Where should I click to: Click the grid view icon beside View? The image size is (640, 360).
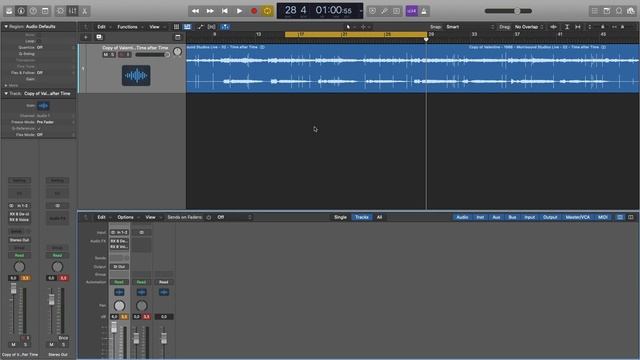click(x=176, y=27)
